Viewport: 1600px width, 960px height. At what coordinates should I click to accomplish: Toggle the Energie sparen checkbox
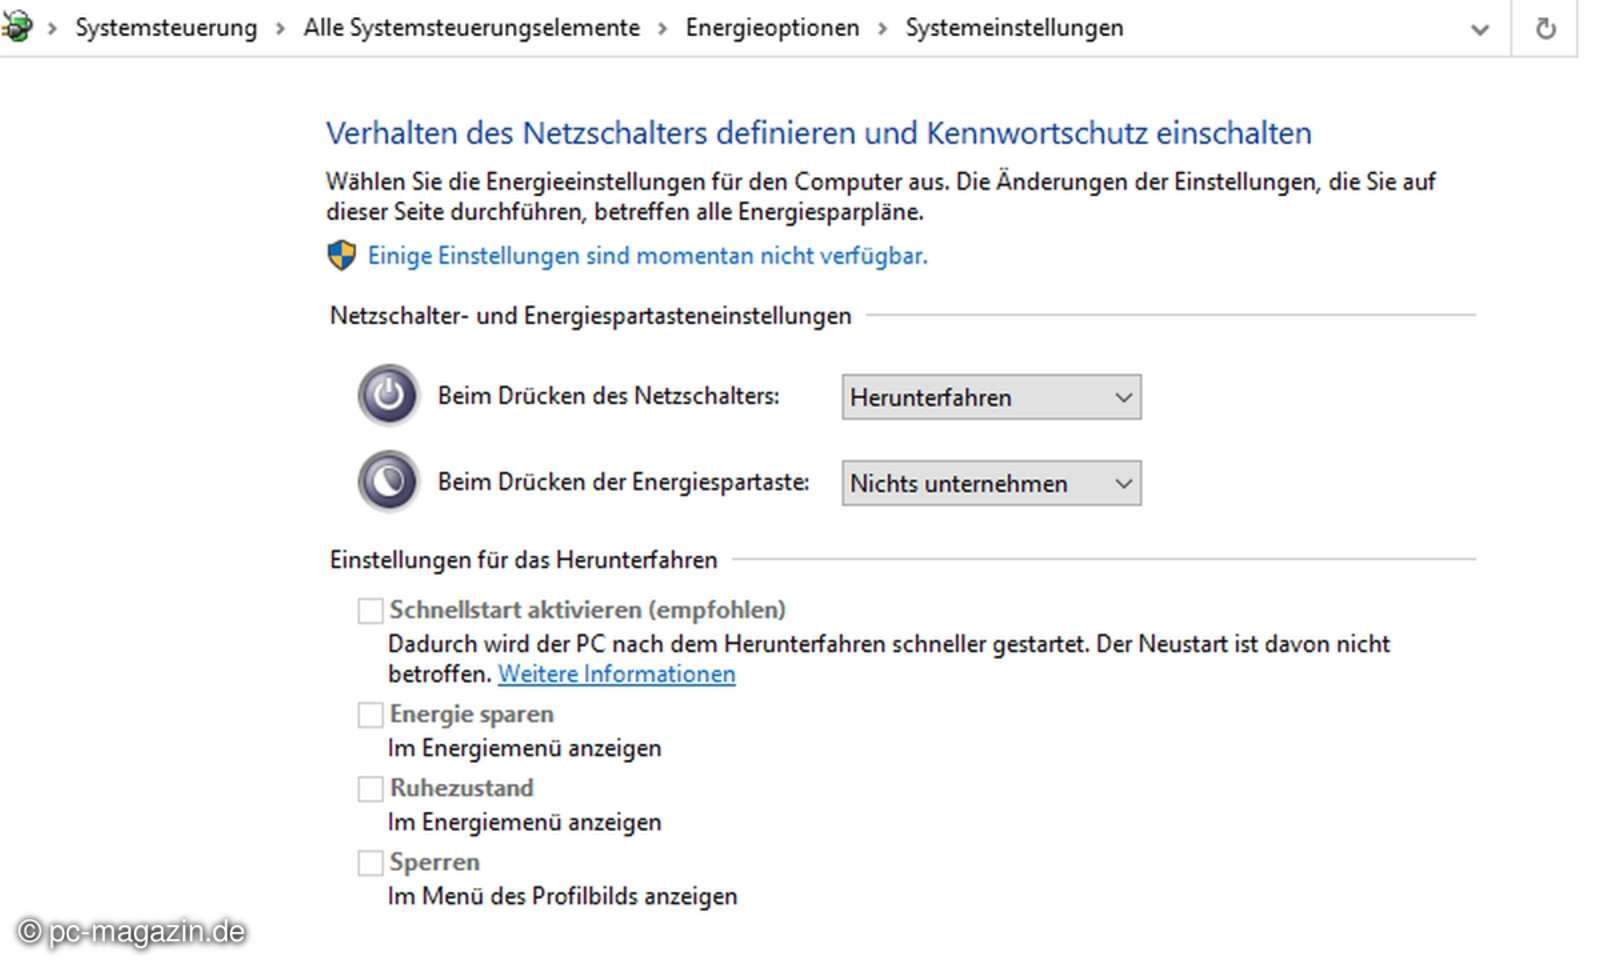(371, 714)
